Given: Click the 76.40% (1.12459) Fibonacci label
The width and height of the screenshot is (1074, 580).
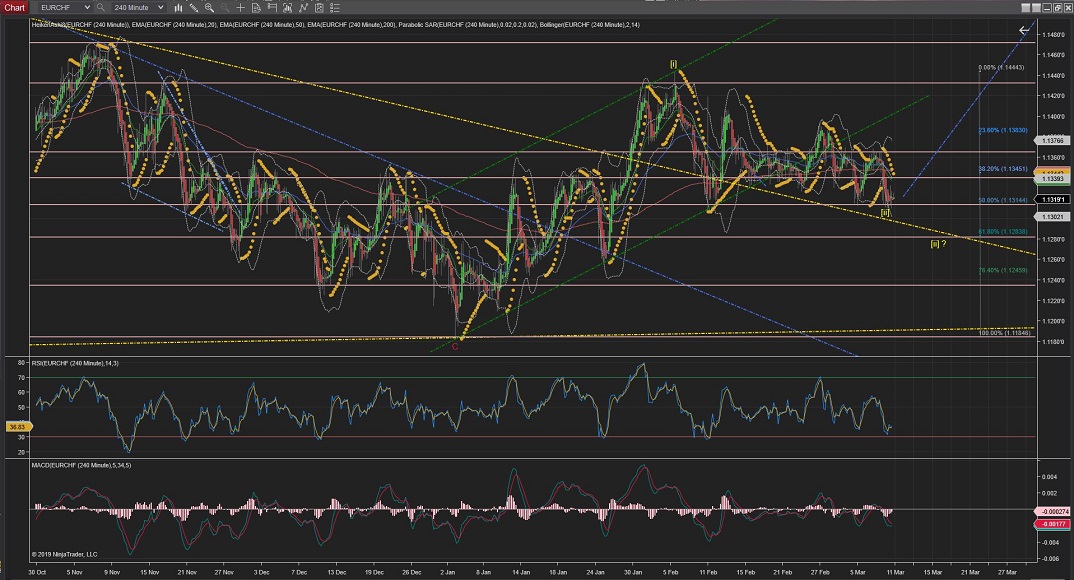Looking at the screenshot, I should click(1002, 270).
